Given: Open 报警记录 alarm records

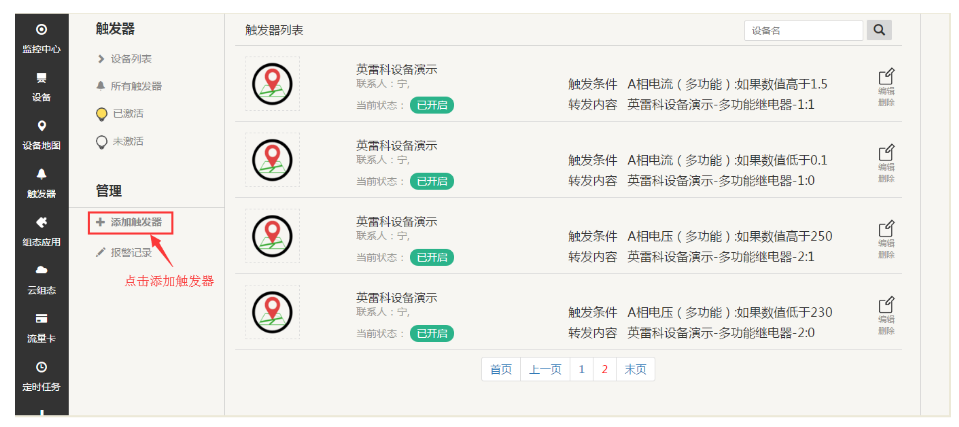Looking at the screenshot, I should coord(129,253).
